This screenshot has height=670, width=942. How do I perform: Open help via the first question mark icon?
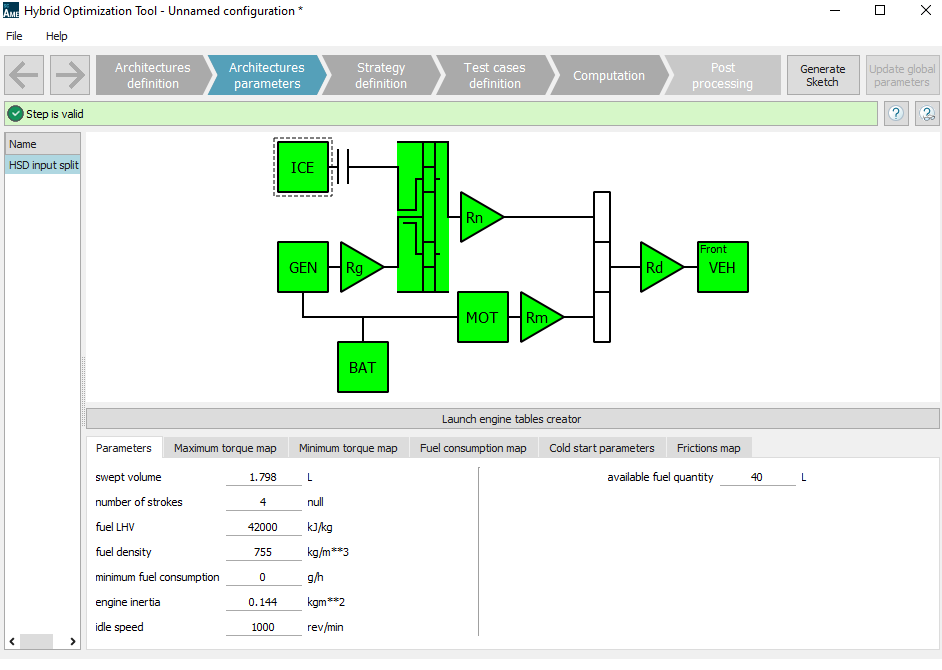click(895, 113)
